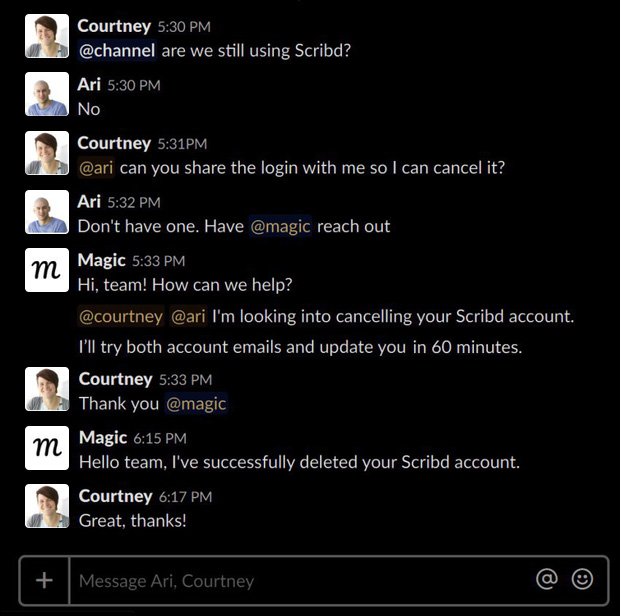The width and height of the screenshot is (620, 616).
Task: Click Courtney's avatar beside "Great, thanks!"
Action: click(x=47, y=506)
